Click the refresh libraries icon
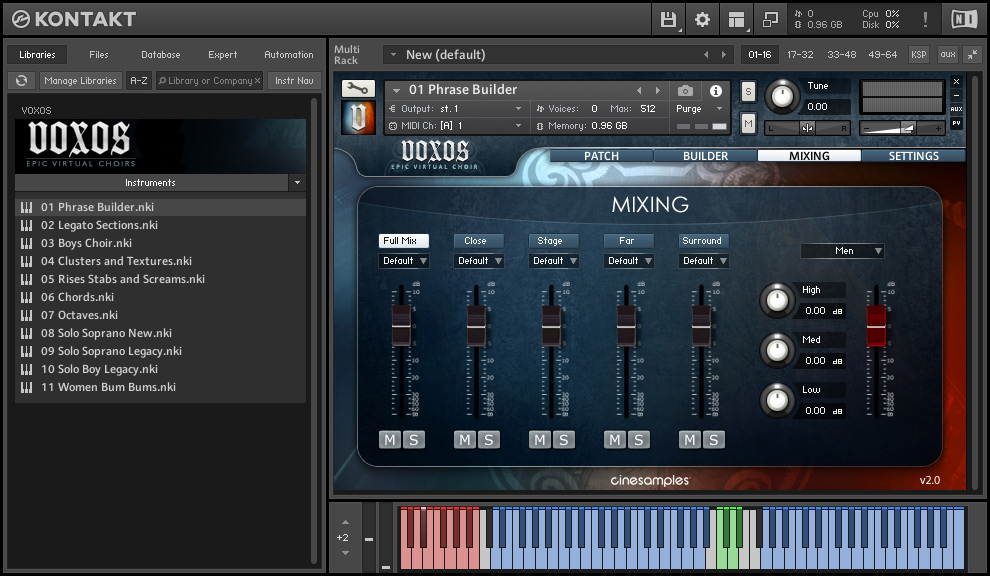The width and height of the screenshot is (990, 576). point(22,81)
